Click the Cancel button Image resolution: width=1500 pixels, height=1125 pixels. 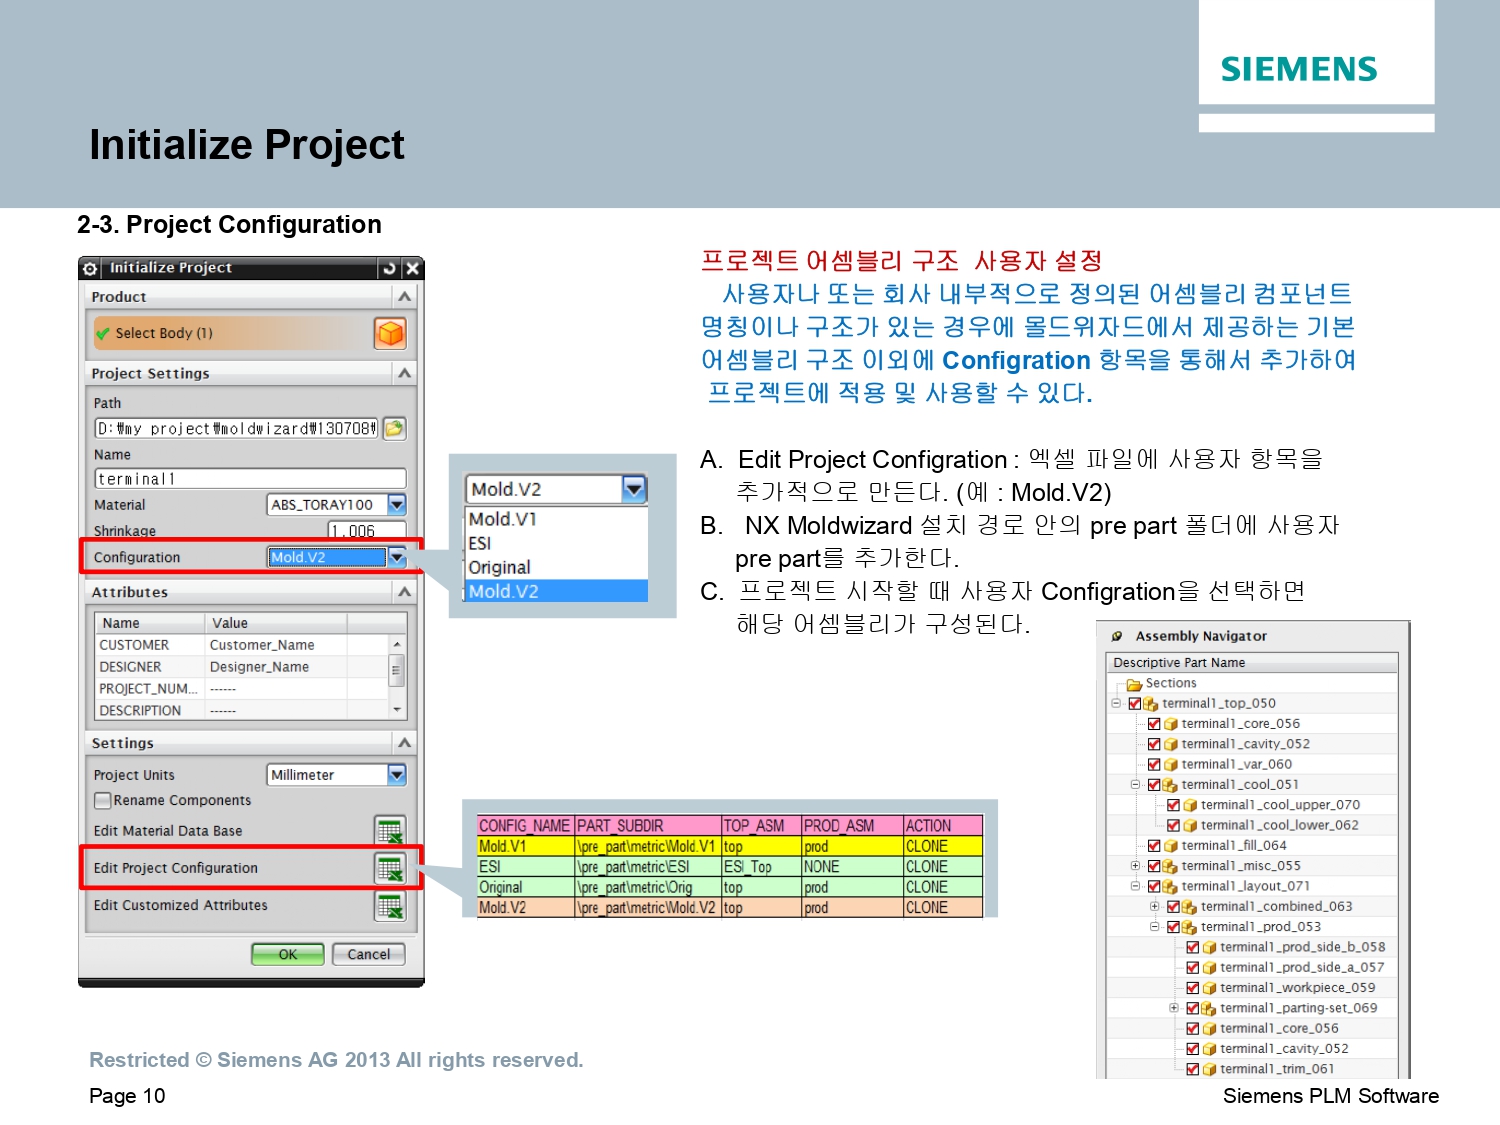369,954
